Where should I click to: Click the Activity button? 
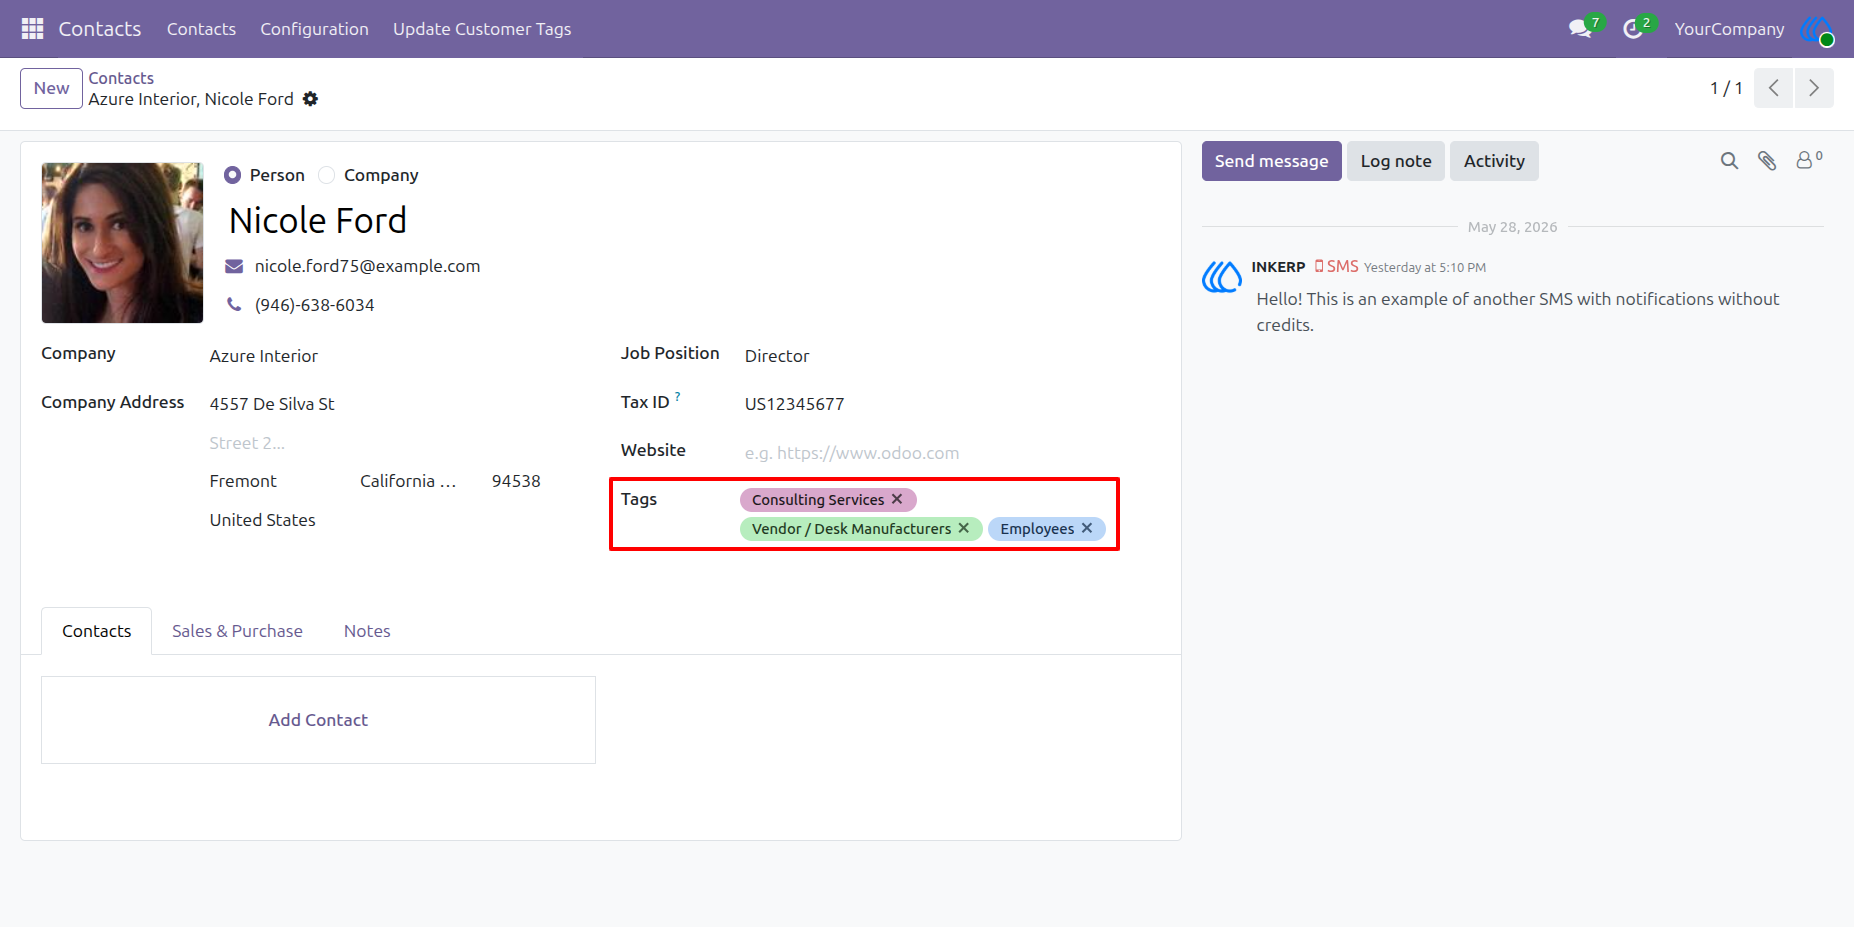(1494, 161)
